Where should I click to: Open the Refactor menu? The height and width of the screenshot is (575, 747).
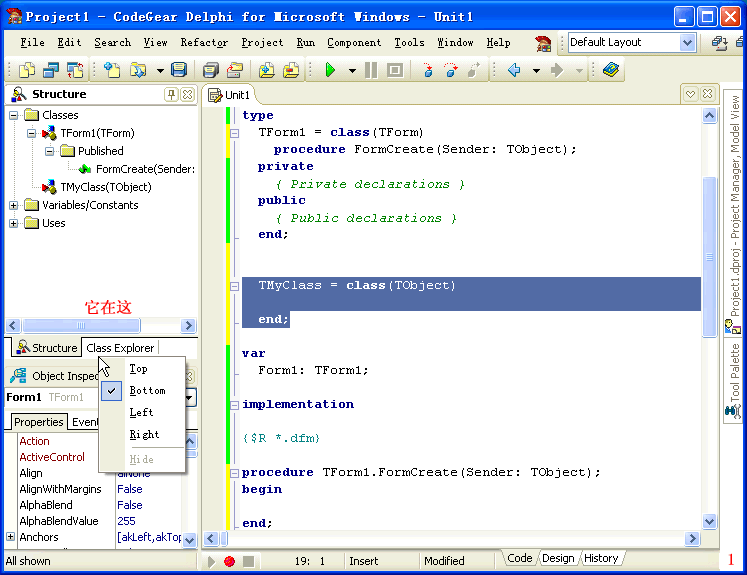(204, 42)
